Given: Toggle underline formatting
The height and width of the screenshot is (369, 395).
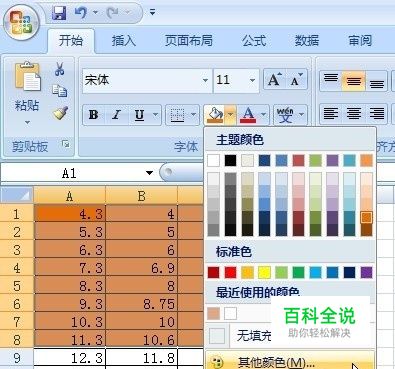Looking at the screenshot, I should (x=139, y=115).
